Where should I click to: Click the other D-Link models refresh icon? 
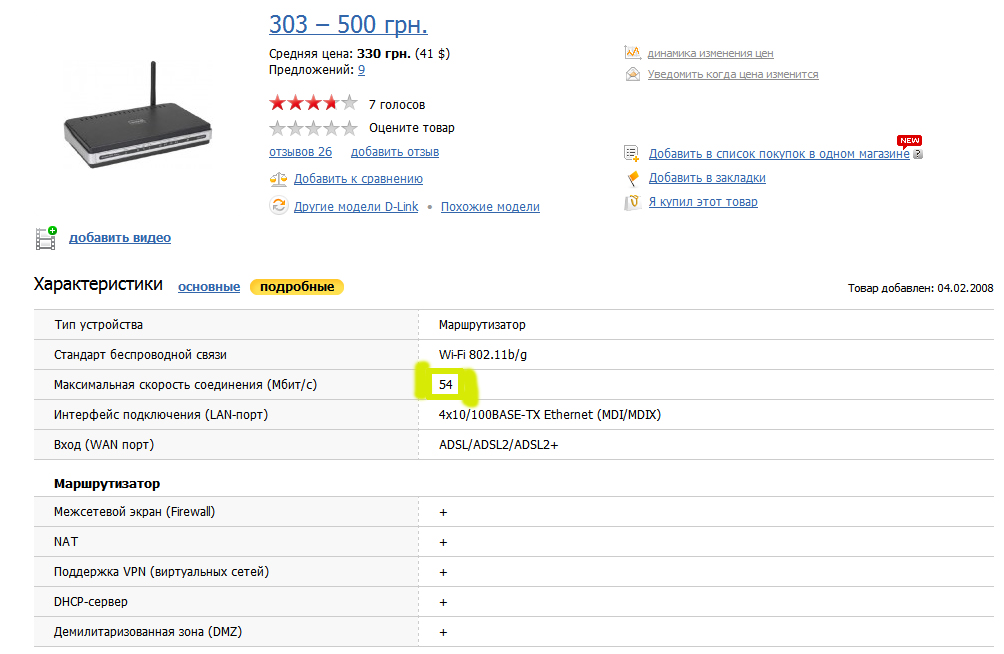[278, 206]
